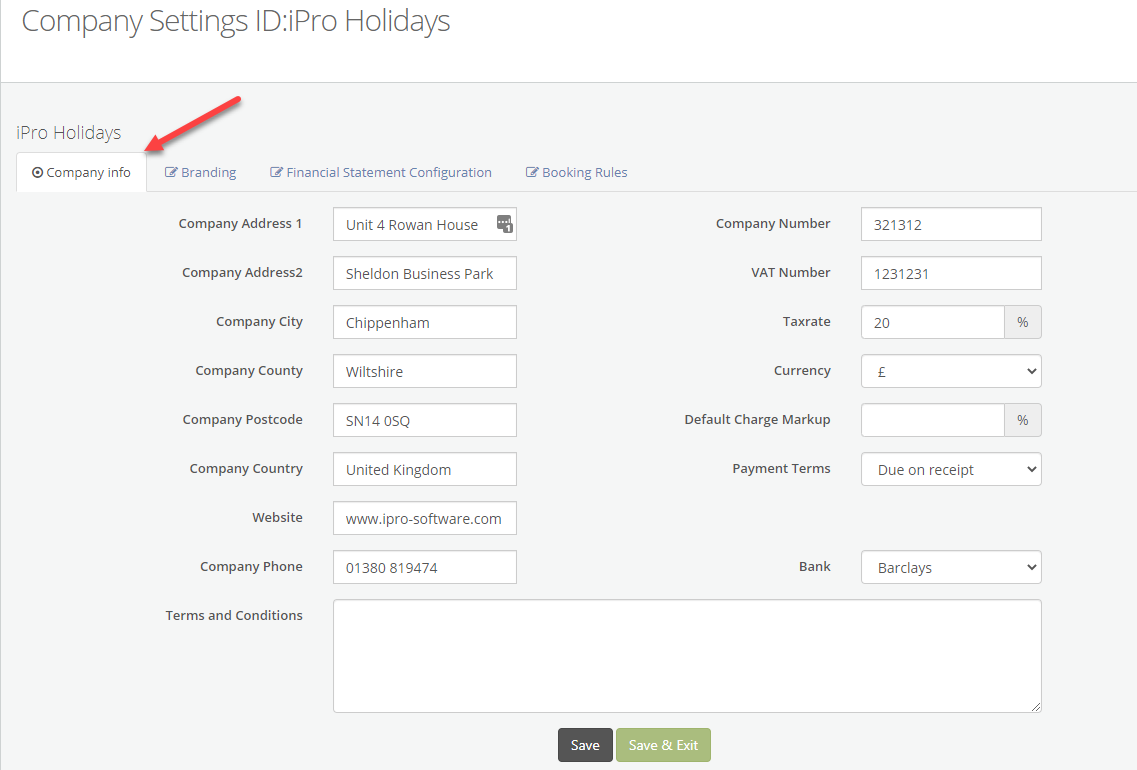Click the empty Default Charge Markup field
The image size is (1137, 770).
pos(933,420)
